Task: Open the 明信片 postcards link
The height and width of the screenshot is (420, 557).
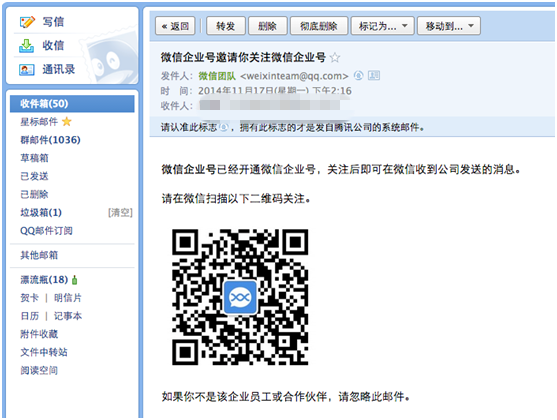Action: tap(68, 298)
